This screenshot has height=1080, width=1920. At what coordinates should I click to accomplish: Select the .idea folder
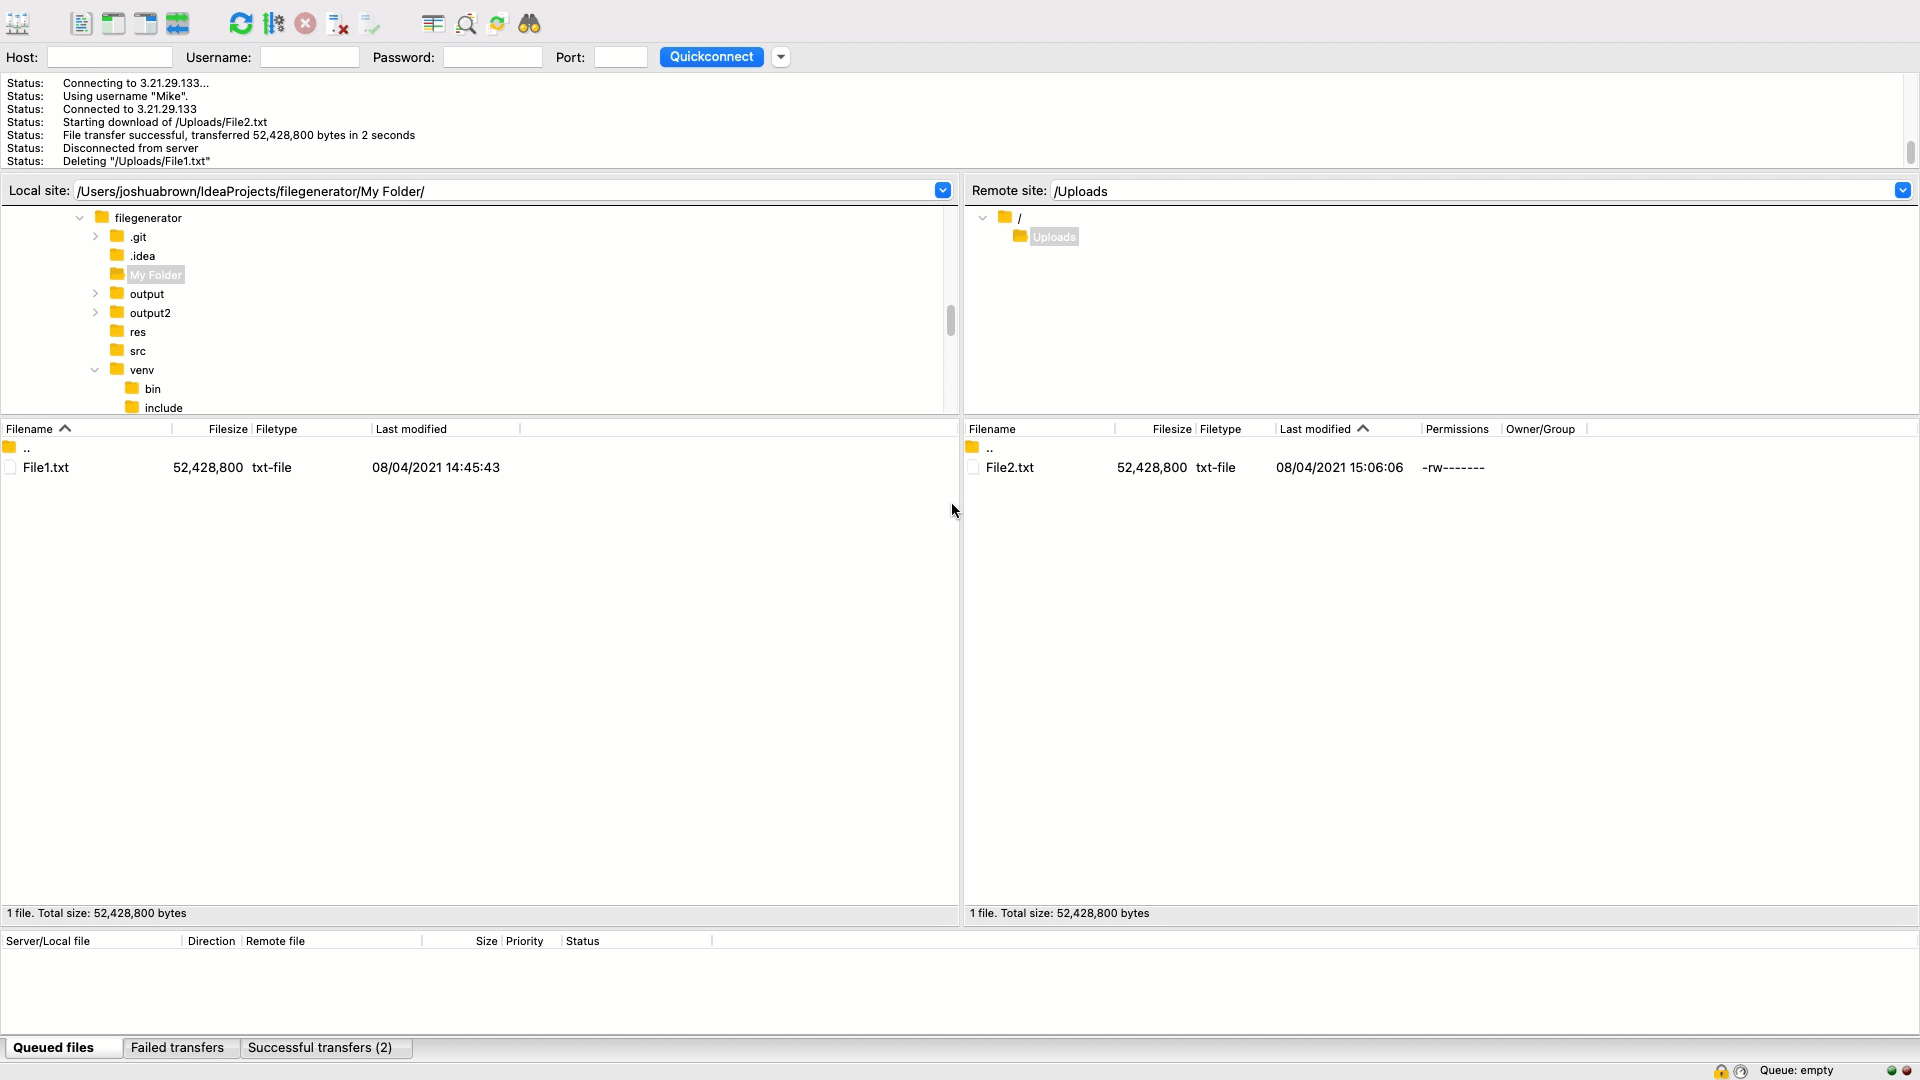tap(142, 256)
